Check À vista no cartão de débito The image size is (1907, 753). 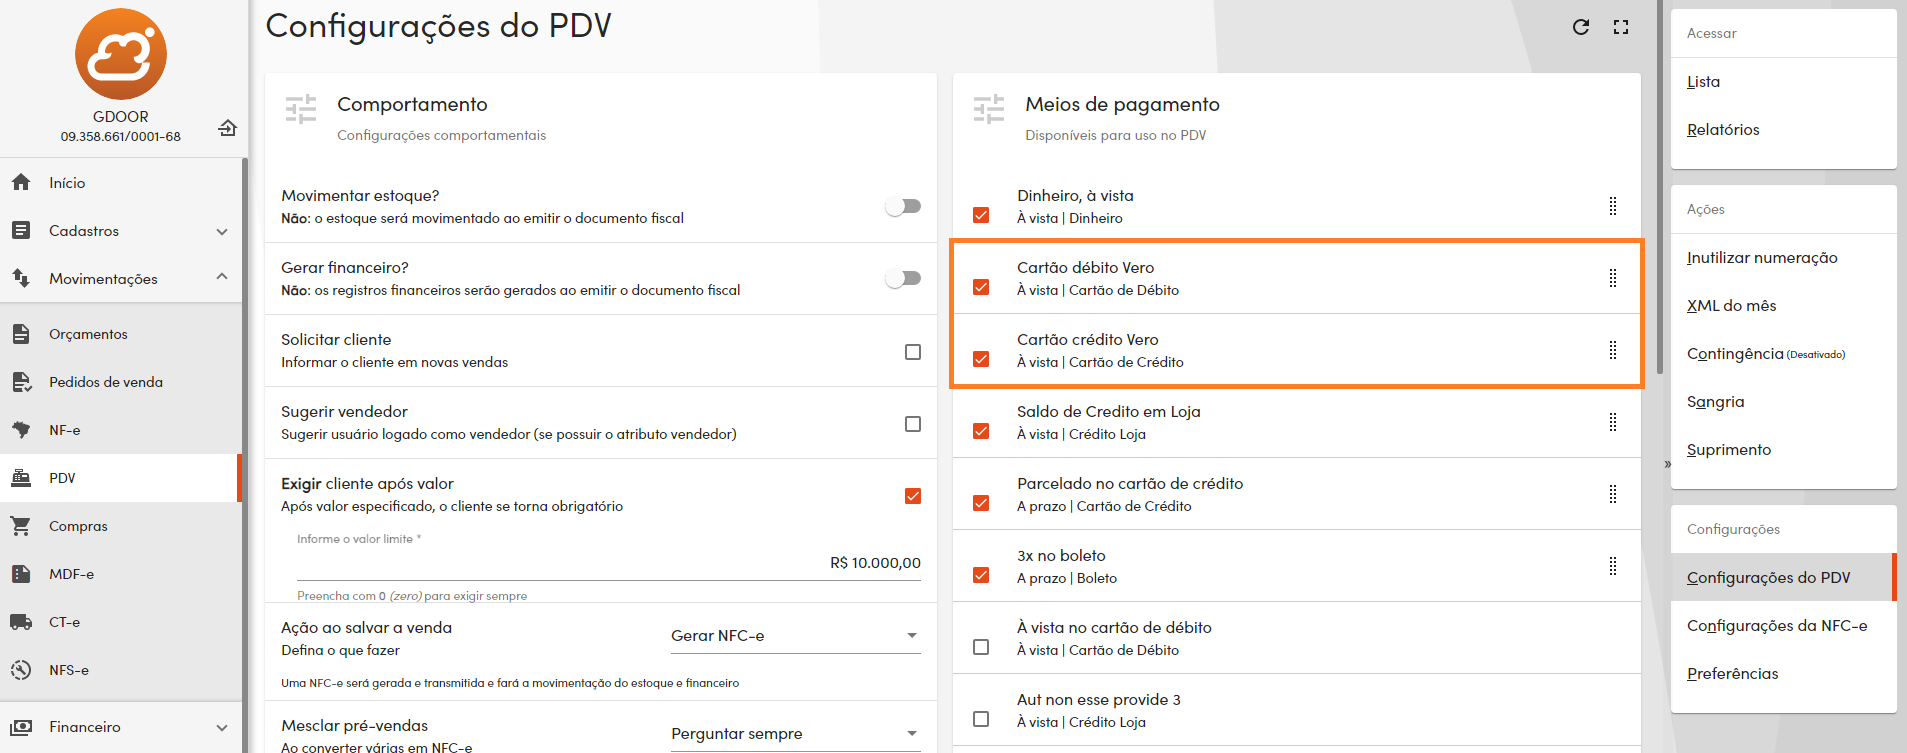tap(981, 647)
